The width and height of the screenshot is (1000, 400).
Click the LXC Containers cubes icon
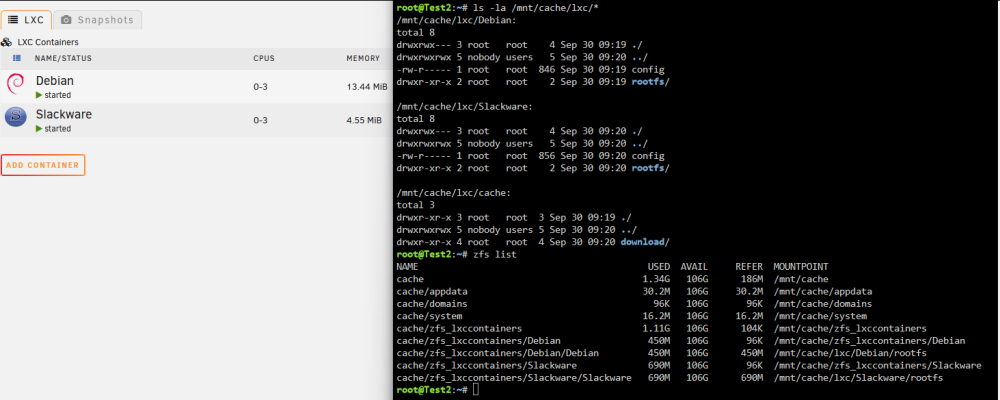tap(7, 42)
